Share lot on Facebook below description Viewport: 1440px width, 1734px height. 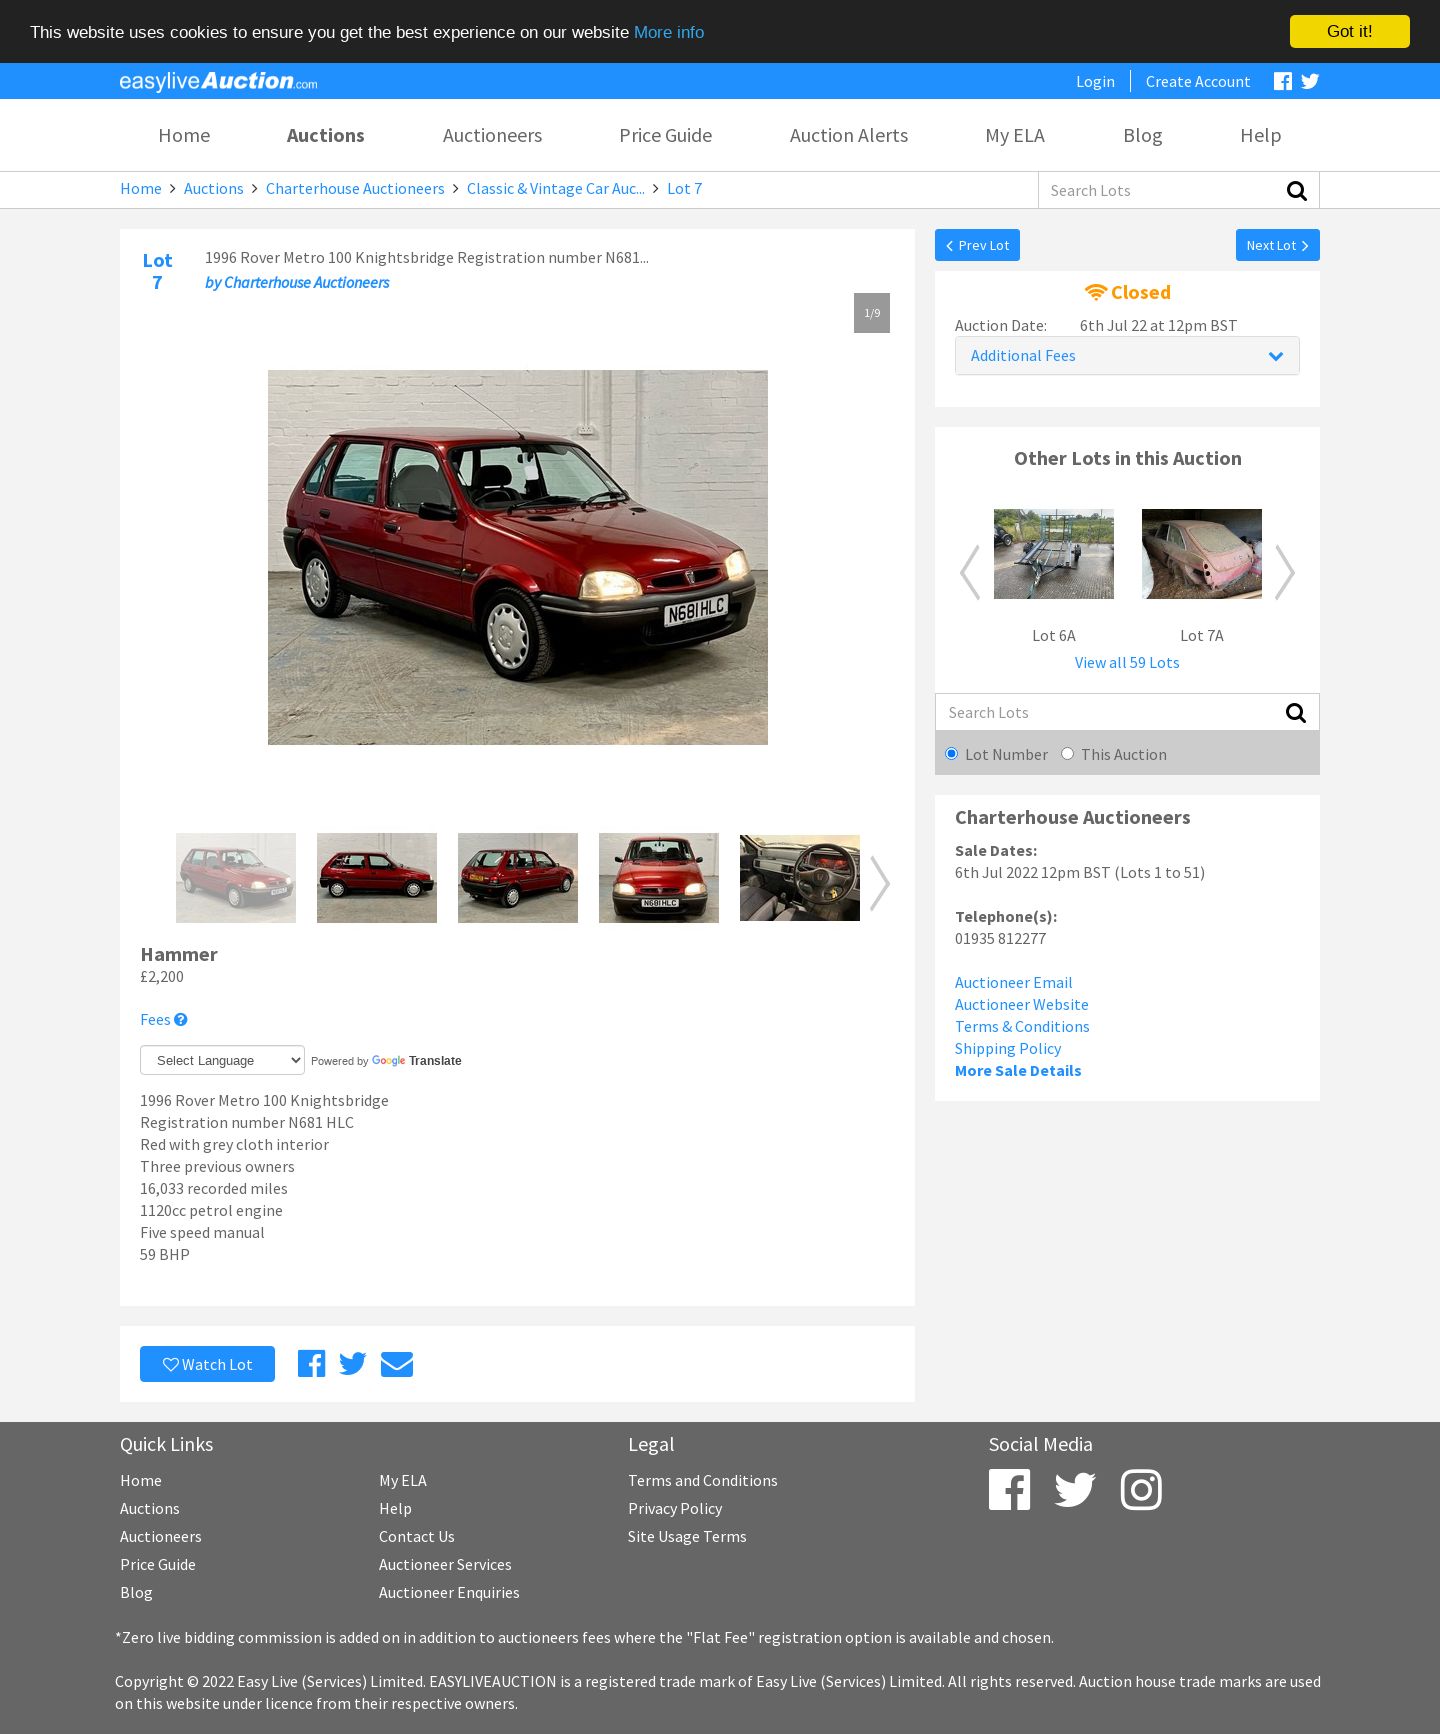(x=312, y=1364)
